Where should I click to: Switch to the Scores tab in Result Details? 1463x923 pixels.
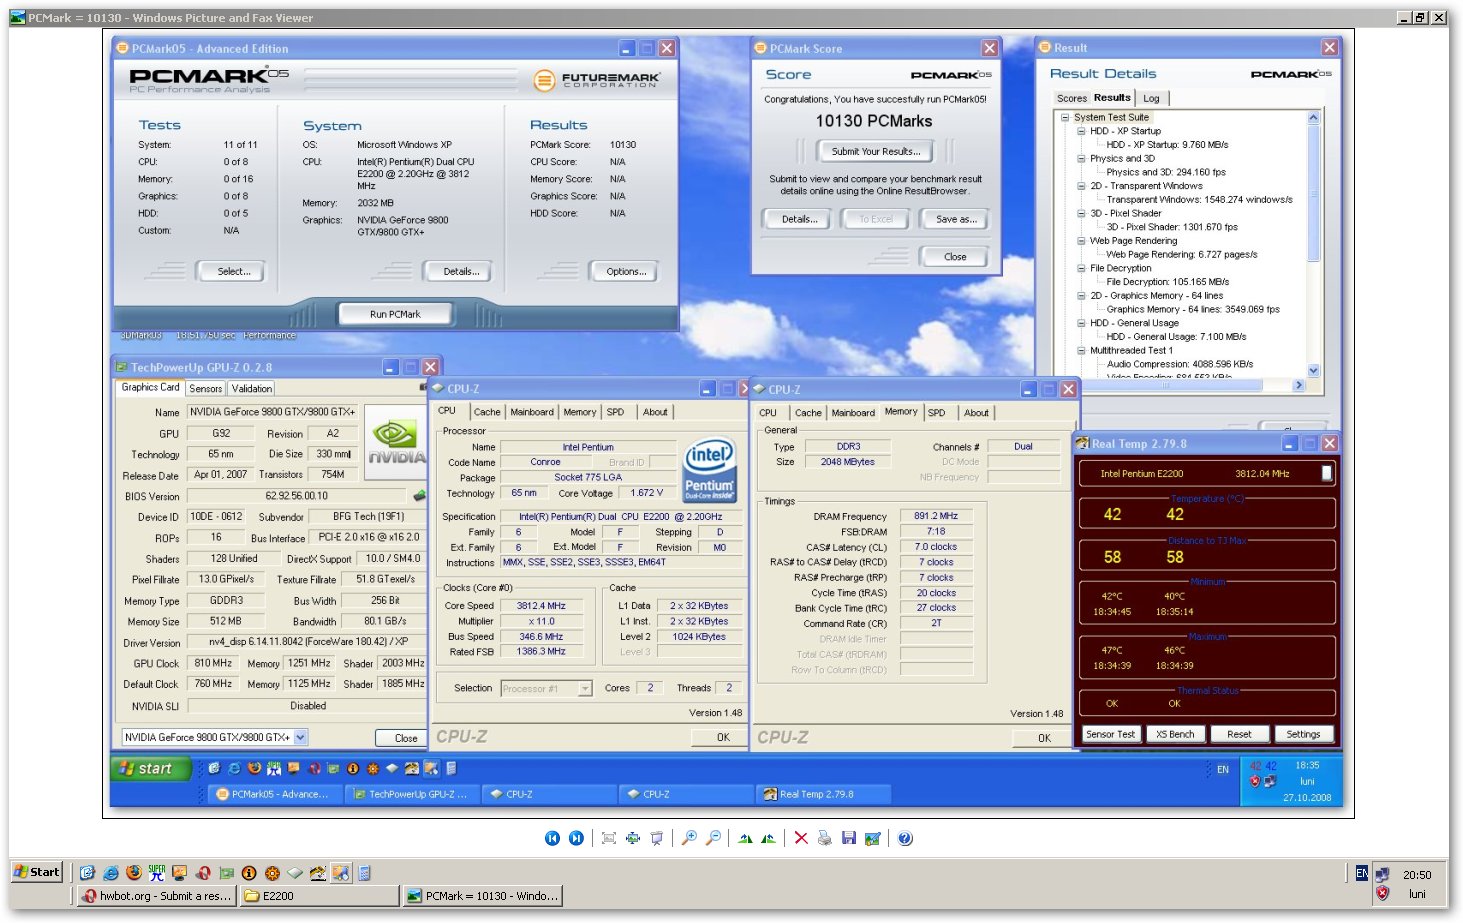click(x=1071, y=98)
